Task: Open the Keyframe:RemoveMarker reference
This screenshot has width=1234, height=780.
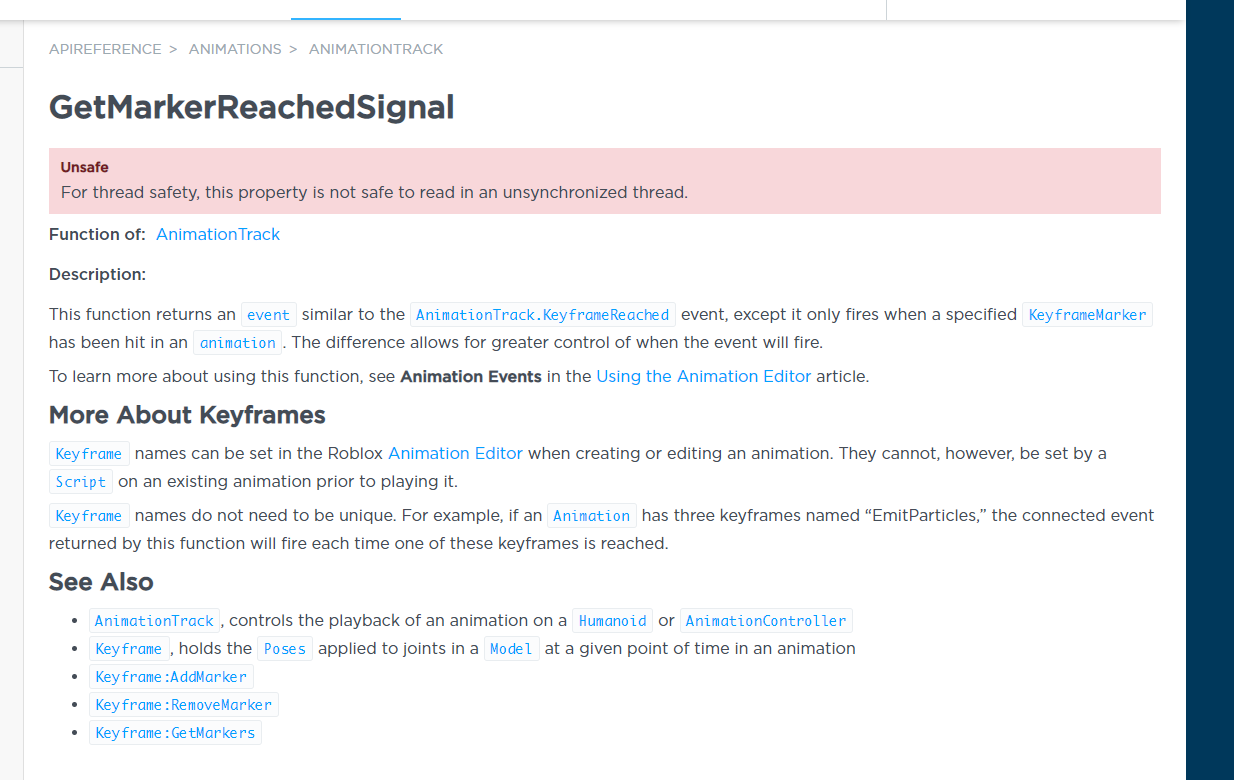Action: (x=183, y=704)
